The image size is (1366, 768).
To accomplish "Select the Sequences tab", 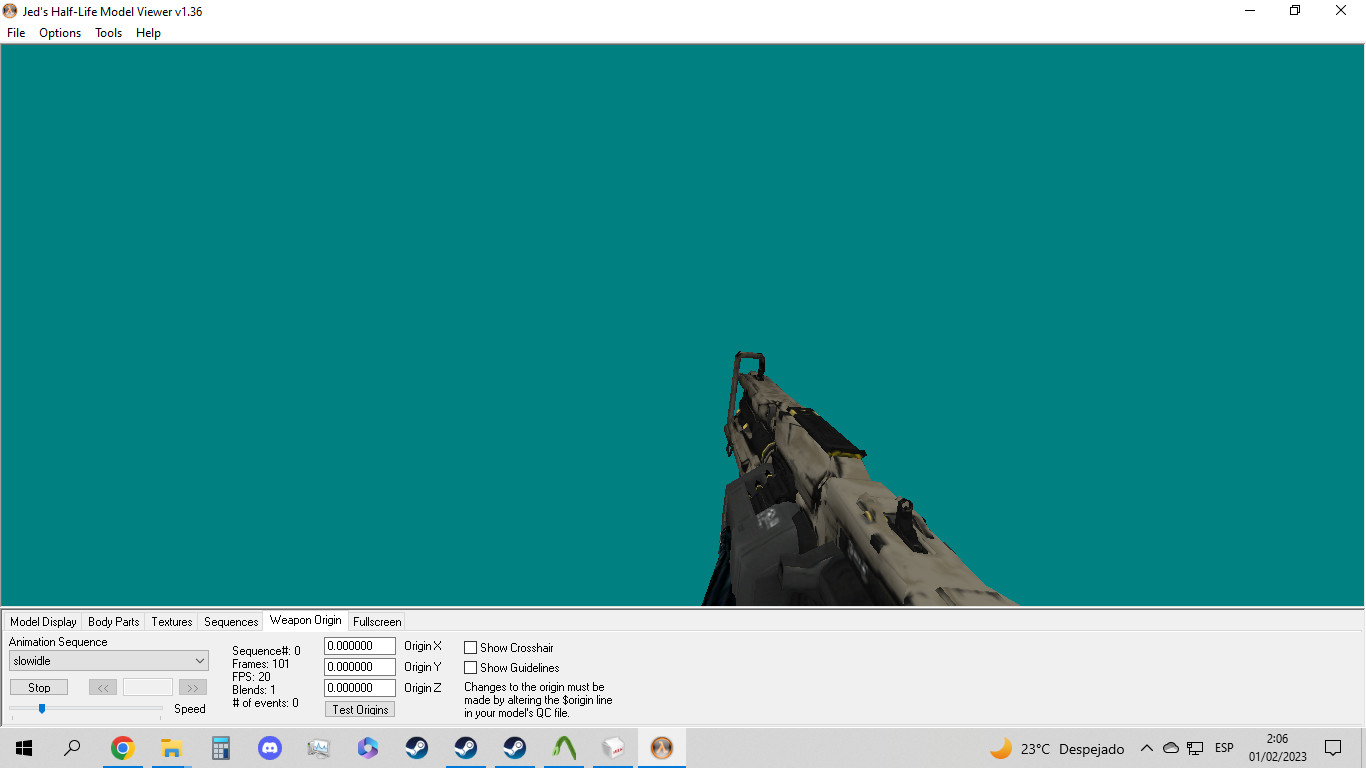I will tap(230, 621).
